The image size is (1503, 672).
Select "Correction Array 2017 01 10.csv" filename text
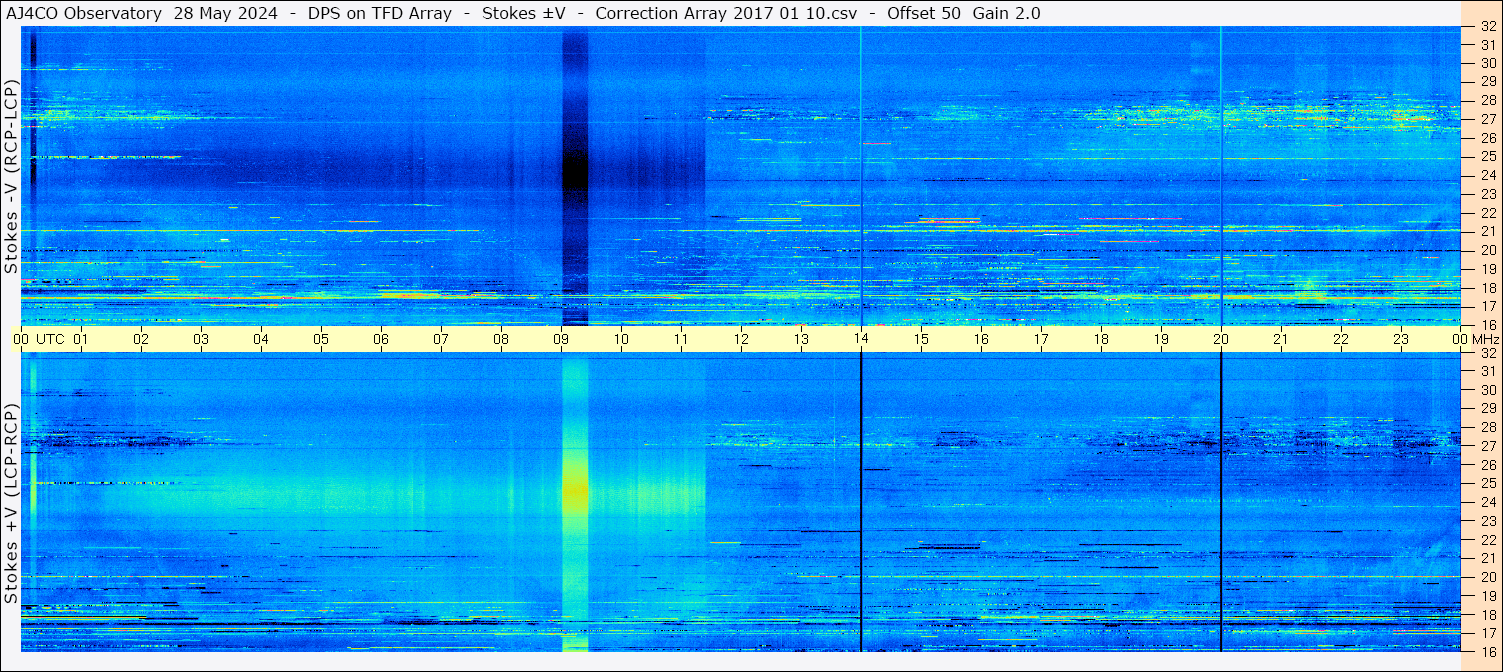(727, 13)
